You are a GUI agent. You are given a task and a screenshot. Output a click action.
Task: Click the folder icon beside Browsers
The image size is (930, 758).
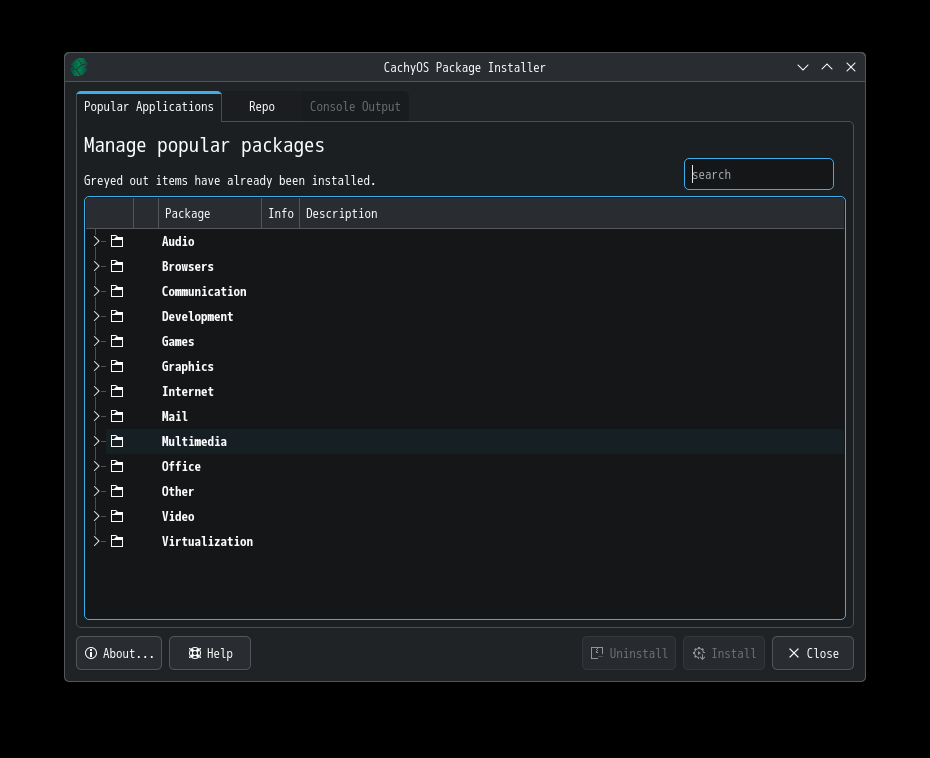116,266
